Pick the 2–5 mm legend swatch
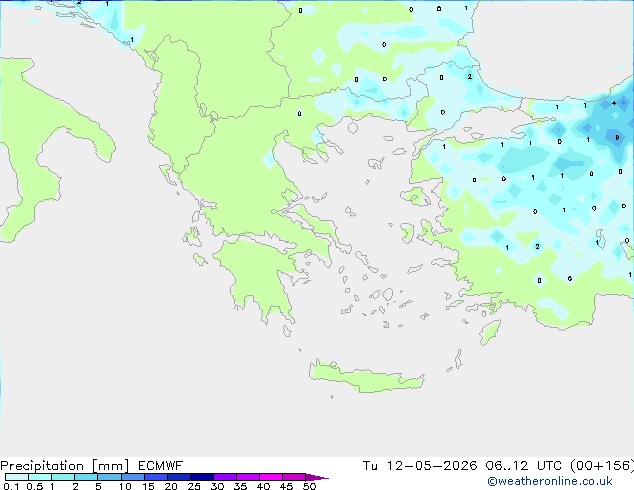The height and width of the screenshot is (490, 634). click(86, 477)
